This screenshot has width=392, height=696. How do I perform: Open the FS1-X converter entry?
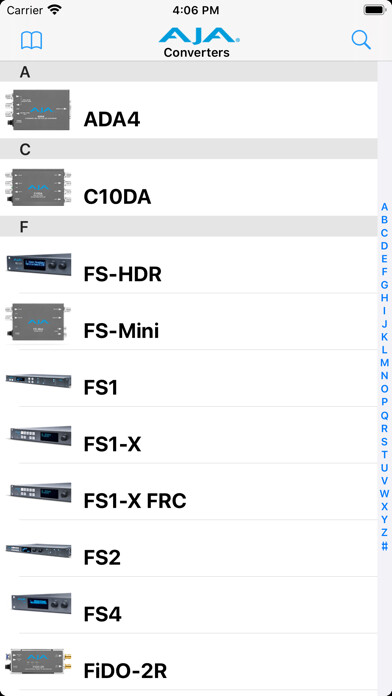click(189, 435)
